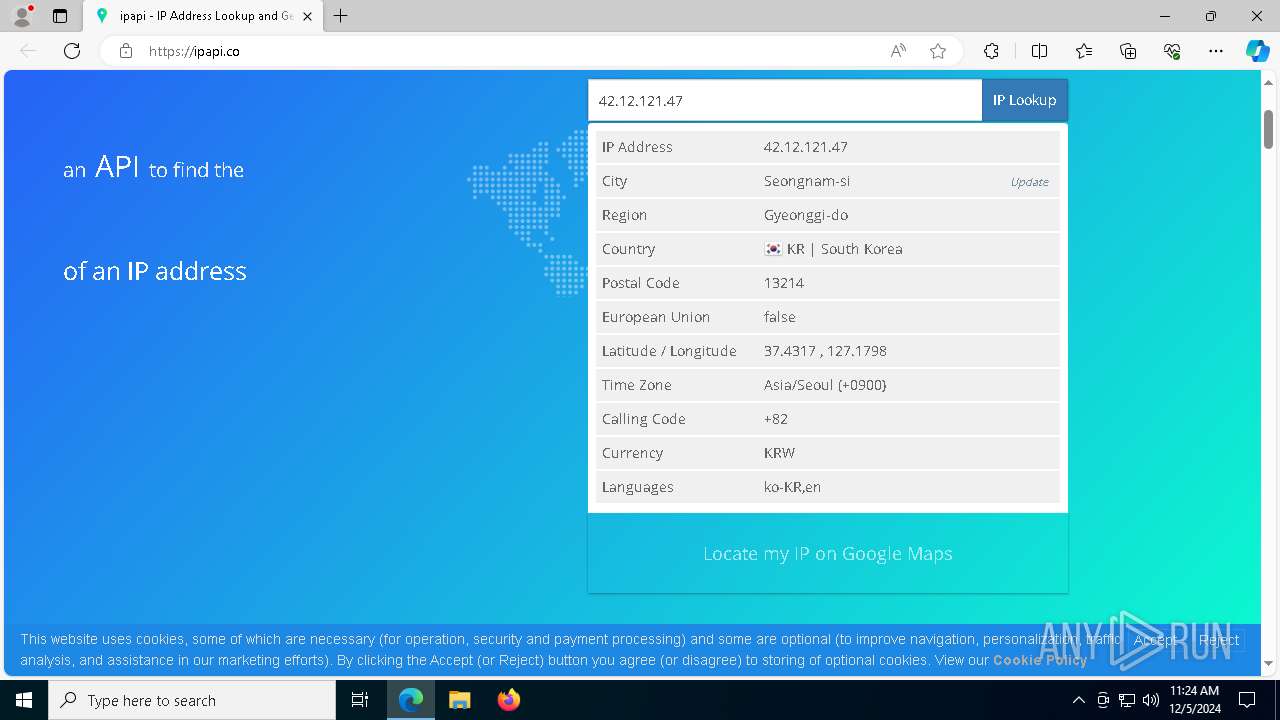Click the Cookie Policy link
This screenshot has height=720, width=1280.
pyautogui.click(x=1040, y=660)
